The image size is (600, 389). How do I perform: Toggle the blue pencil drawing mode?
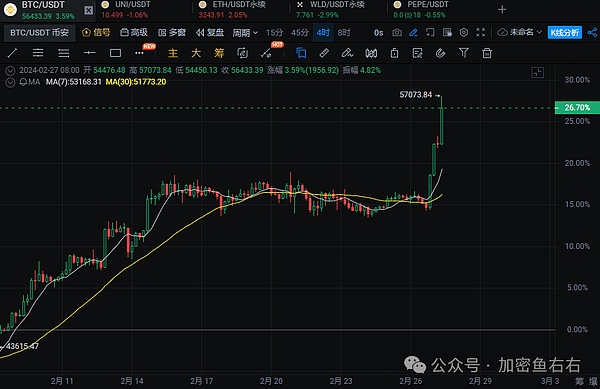[x=413, y=33]
